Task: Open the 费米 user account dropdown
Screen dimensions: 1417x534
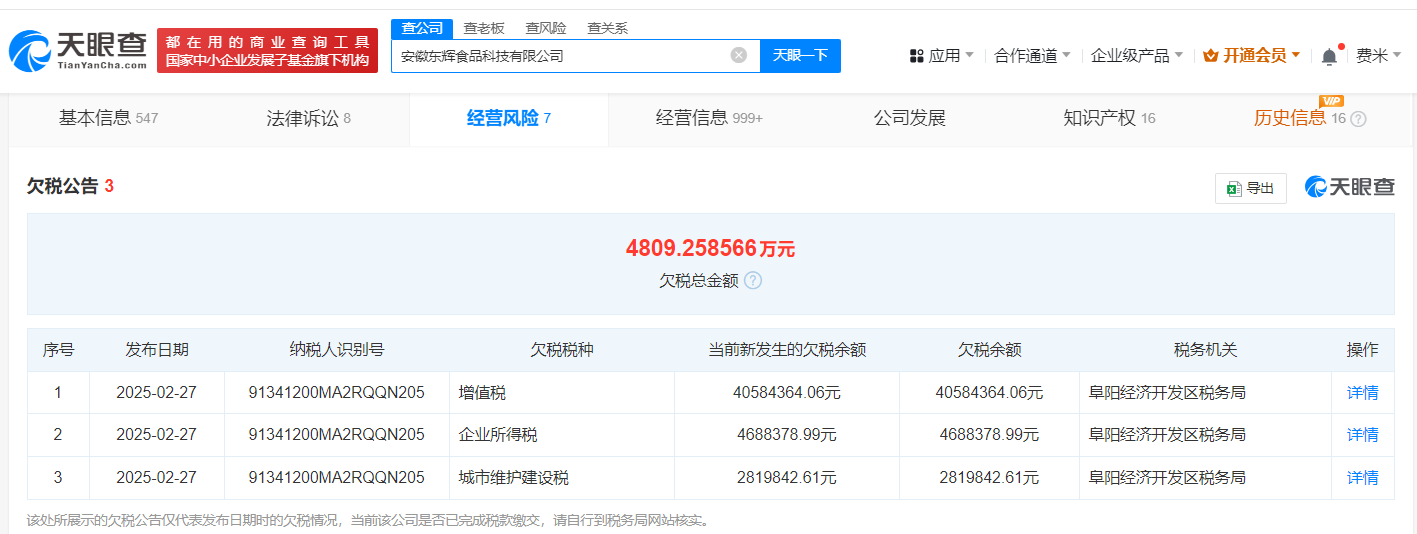Action: (x=1379, y=56)
